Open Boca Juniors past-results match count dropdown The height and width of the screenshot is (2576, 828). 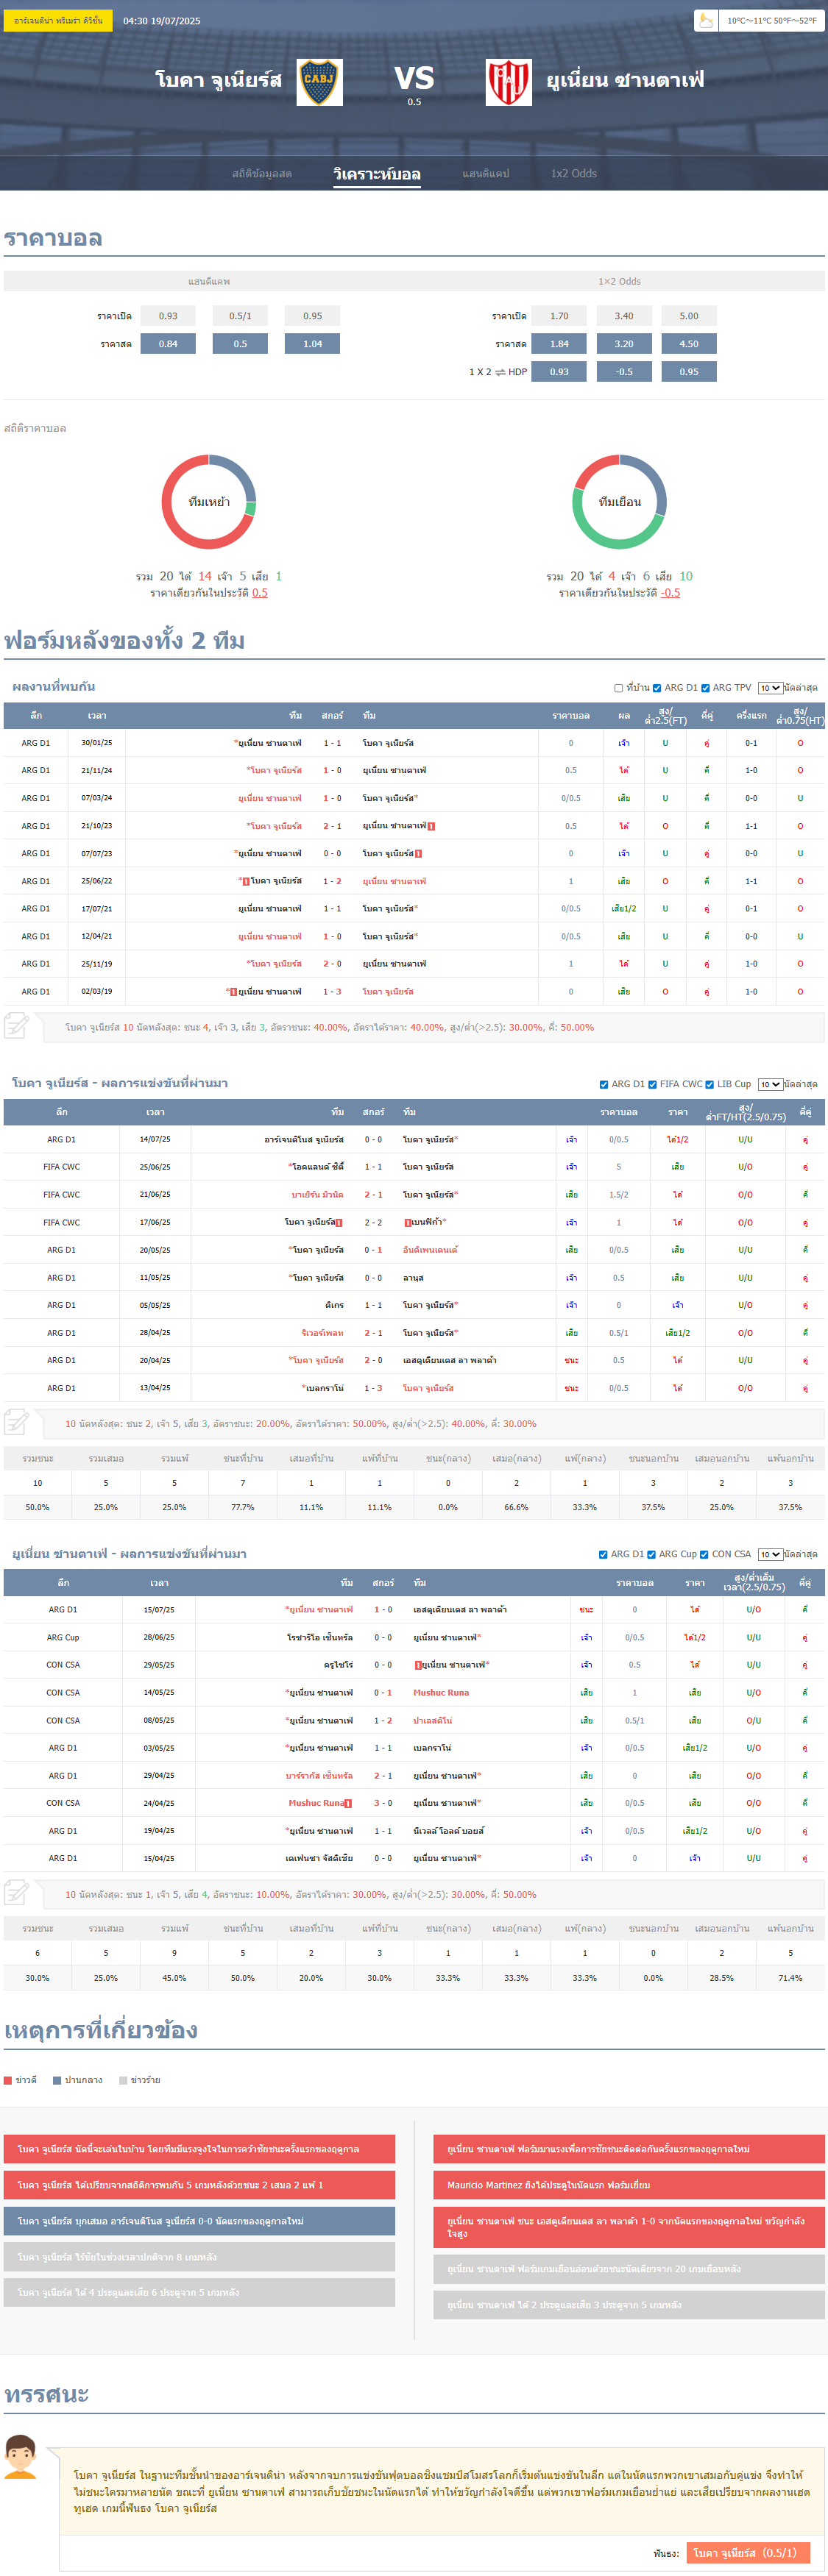(x=770, y=1084)
